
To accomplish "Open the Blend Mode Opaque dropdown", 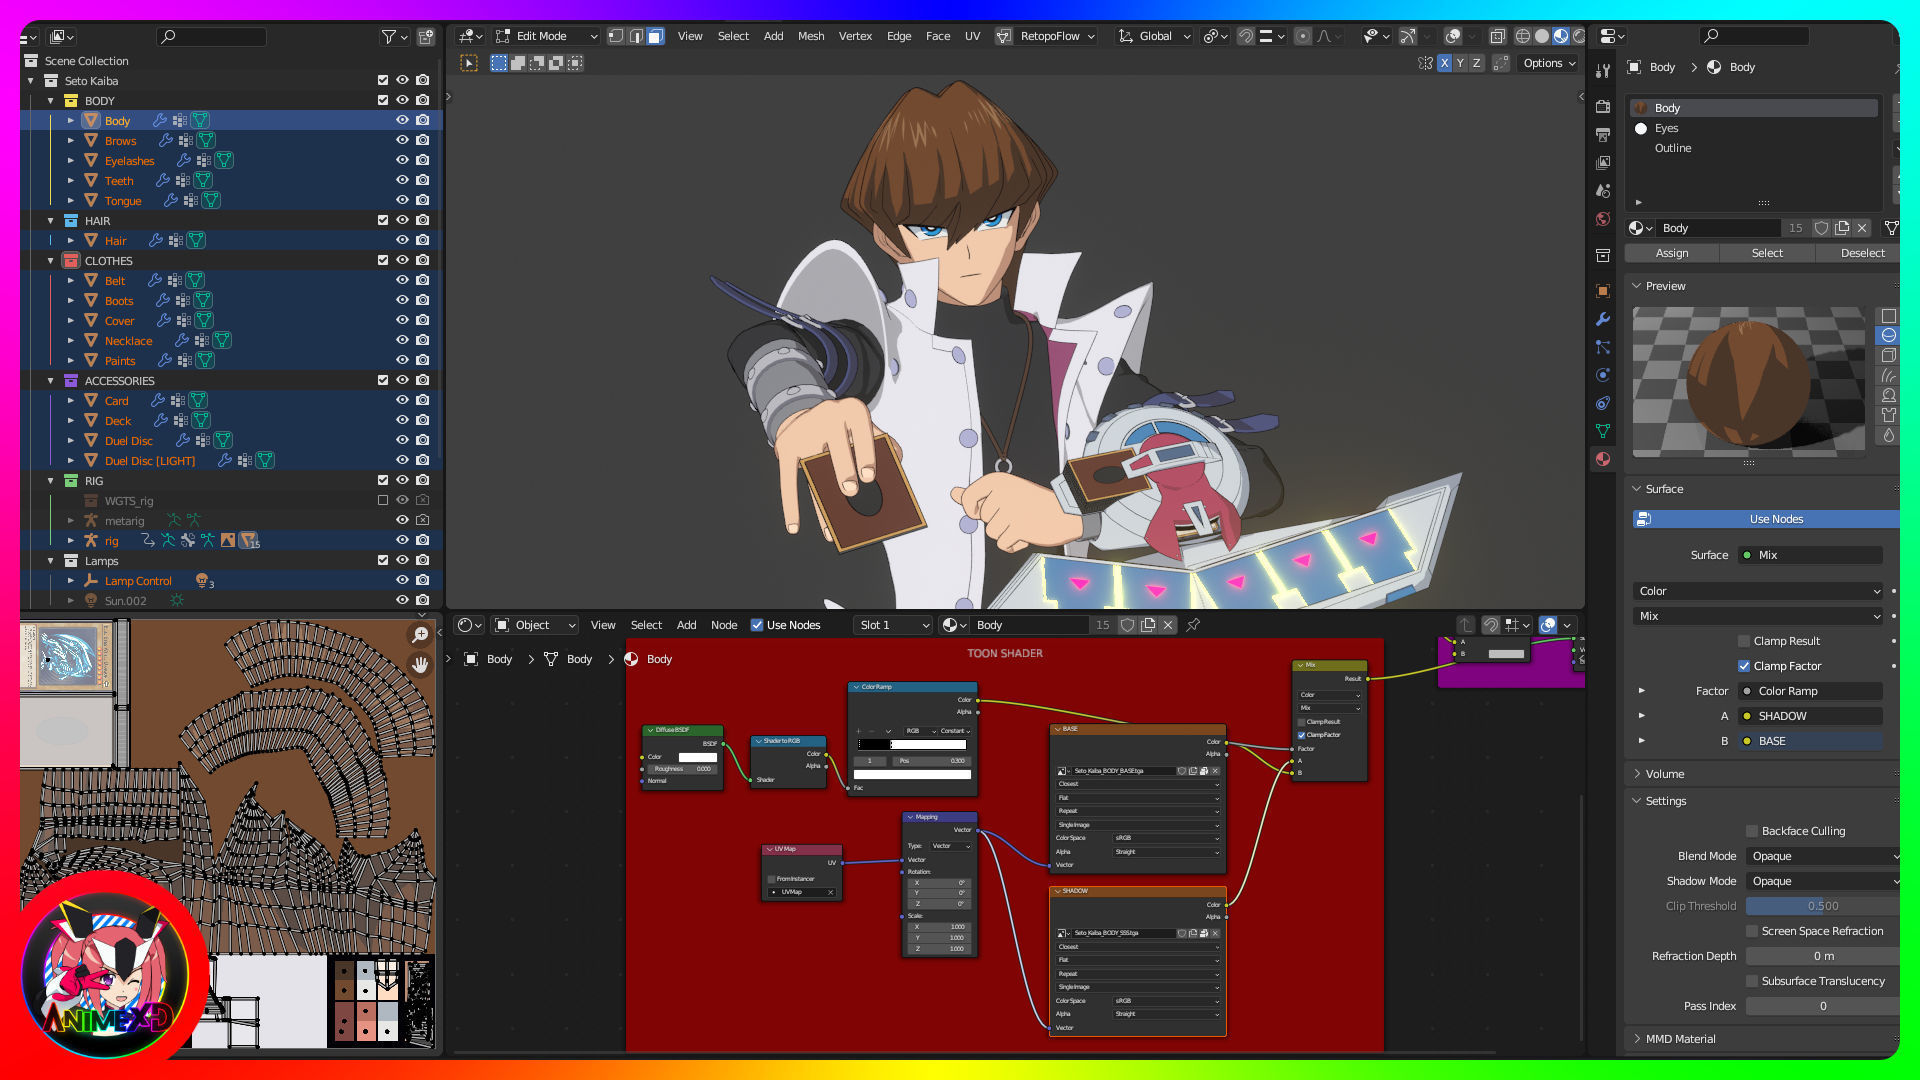I will [1824, 856].
